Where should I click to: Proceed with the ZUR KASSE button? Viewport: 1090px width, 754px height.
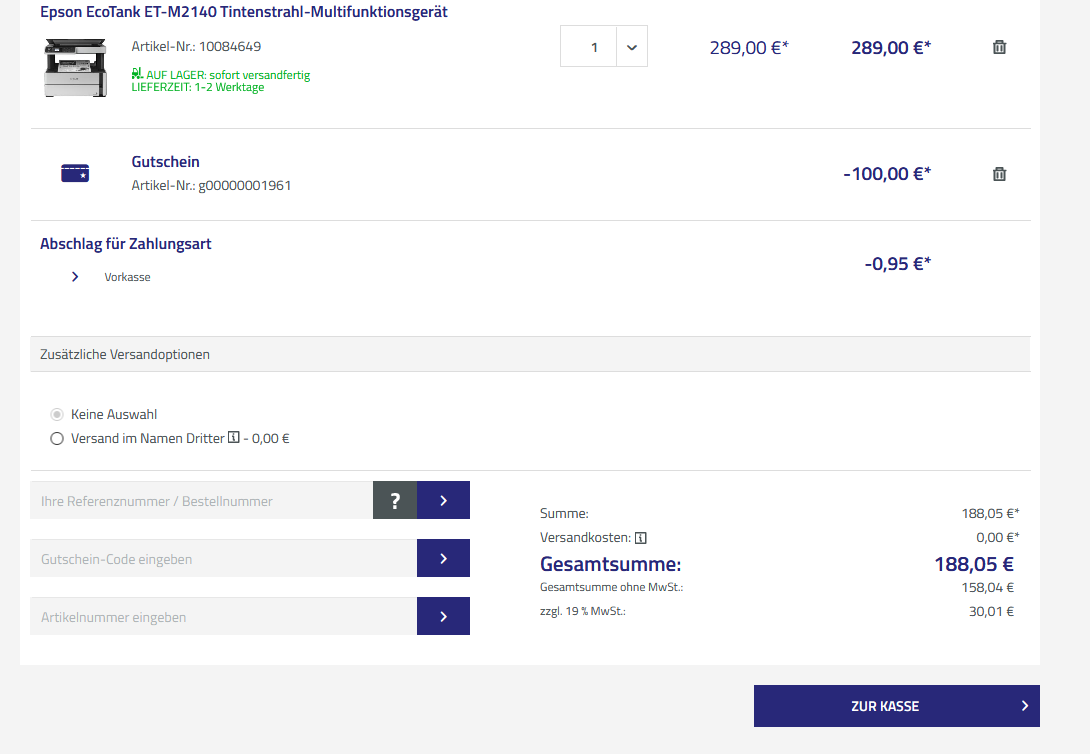[896, 706]
